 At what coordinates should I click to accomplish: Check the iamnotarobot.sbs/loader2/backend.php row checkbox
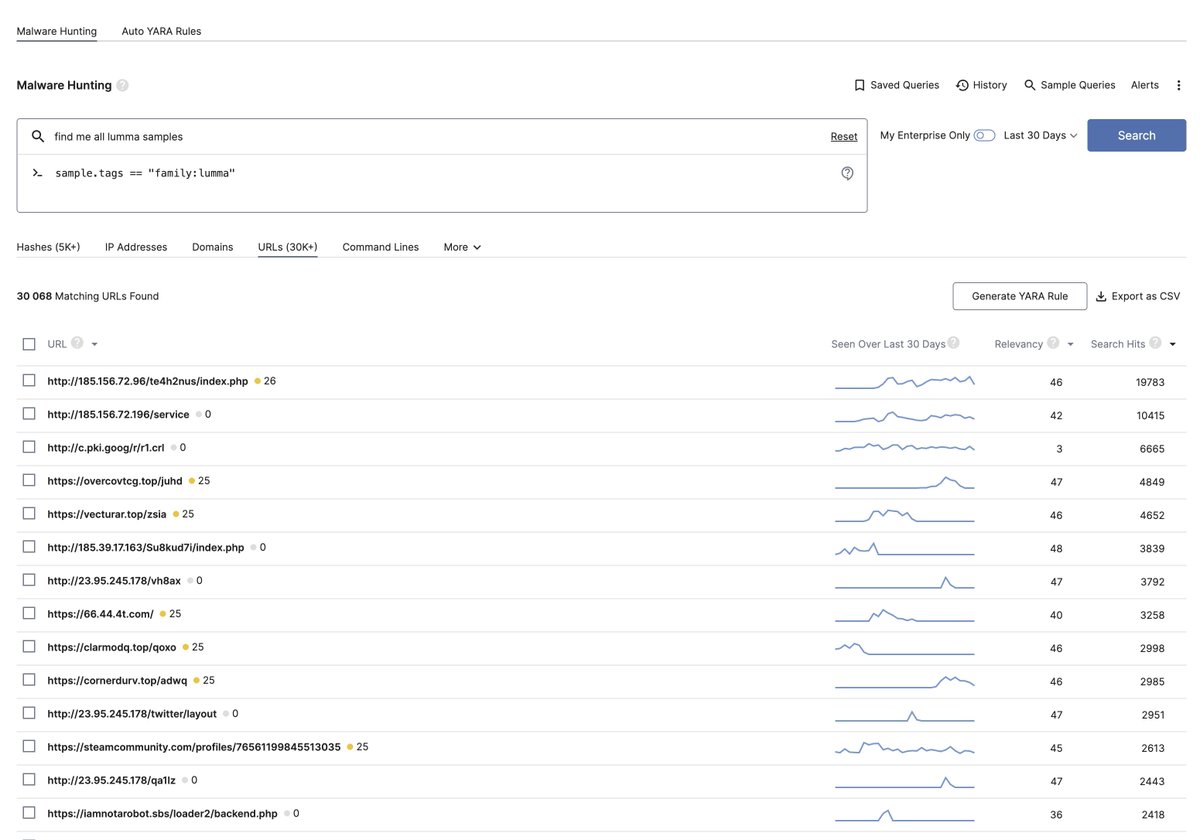tap(29, 813)
